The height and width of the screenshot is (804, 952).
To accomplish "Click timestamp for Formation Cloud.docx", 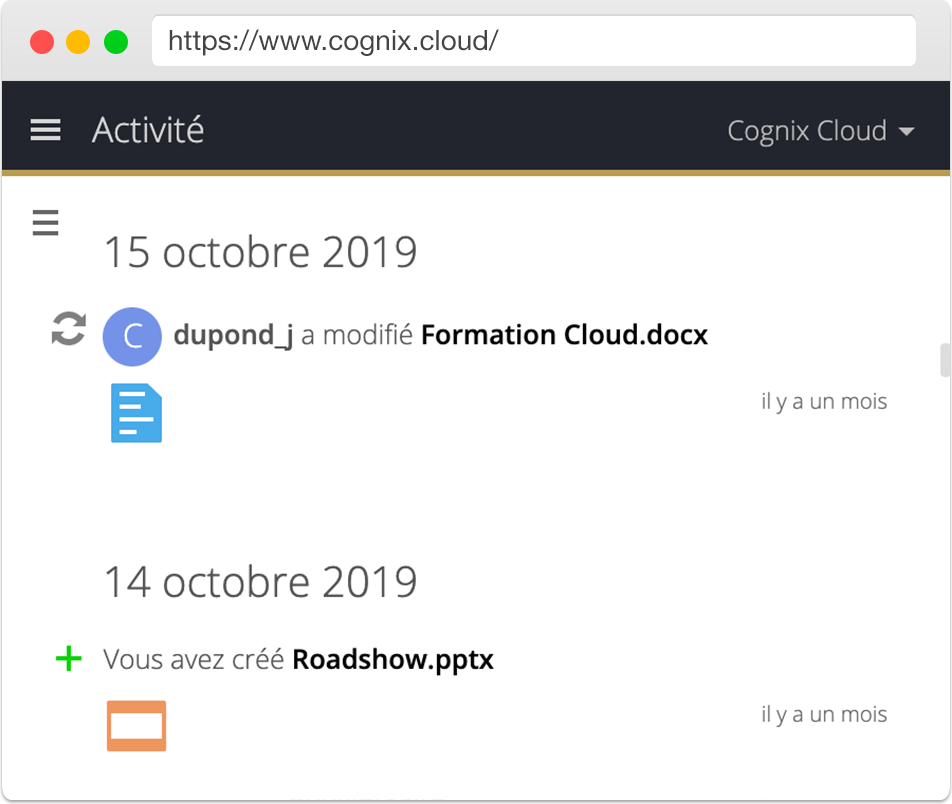I will (x=824, y=402).
